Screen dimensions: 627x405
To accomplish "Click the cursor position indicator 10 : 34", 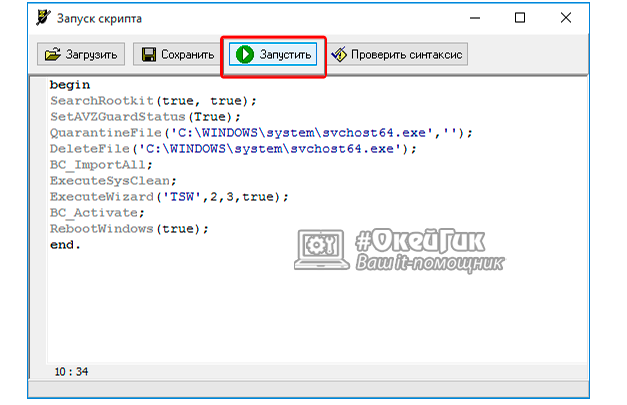I will click(71, 372).
